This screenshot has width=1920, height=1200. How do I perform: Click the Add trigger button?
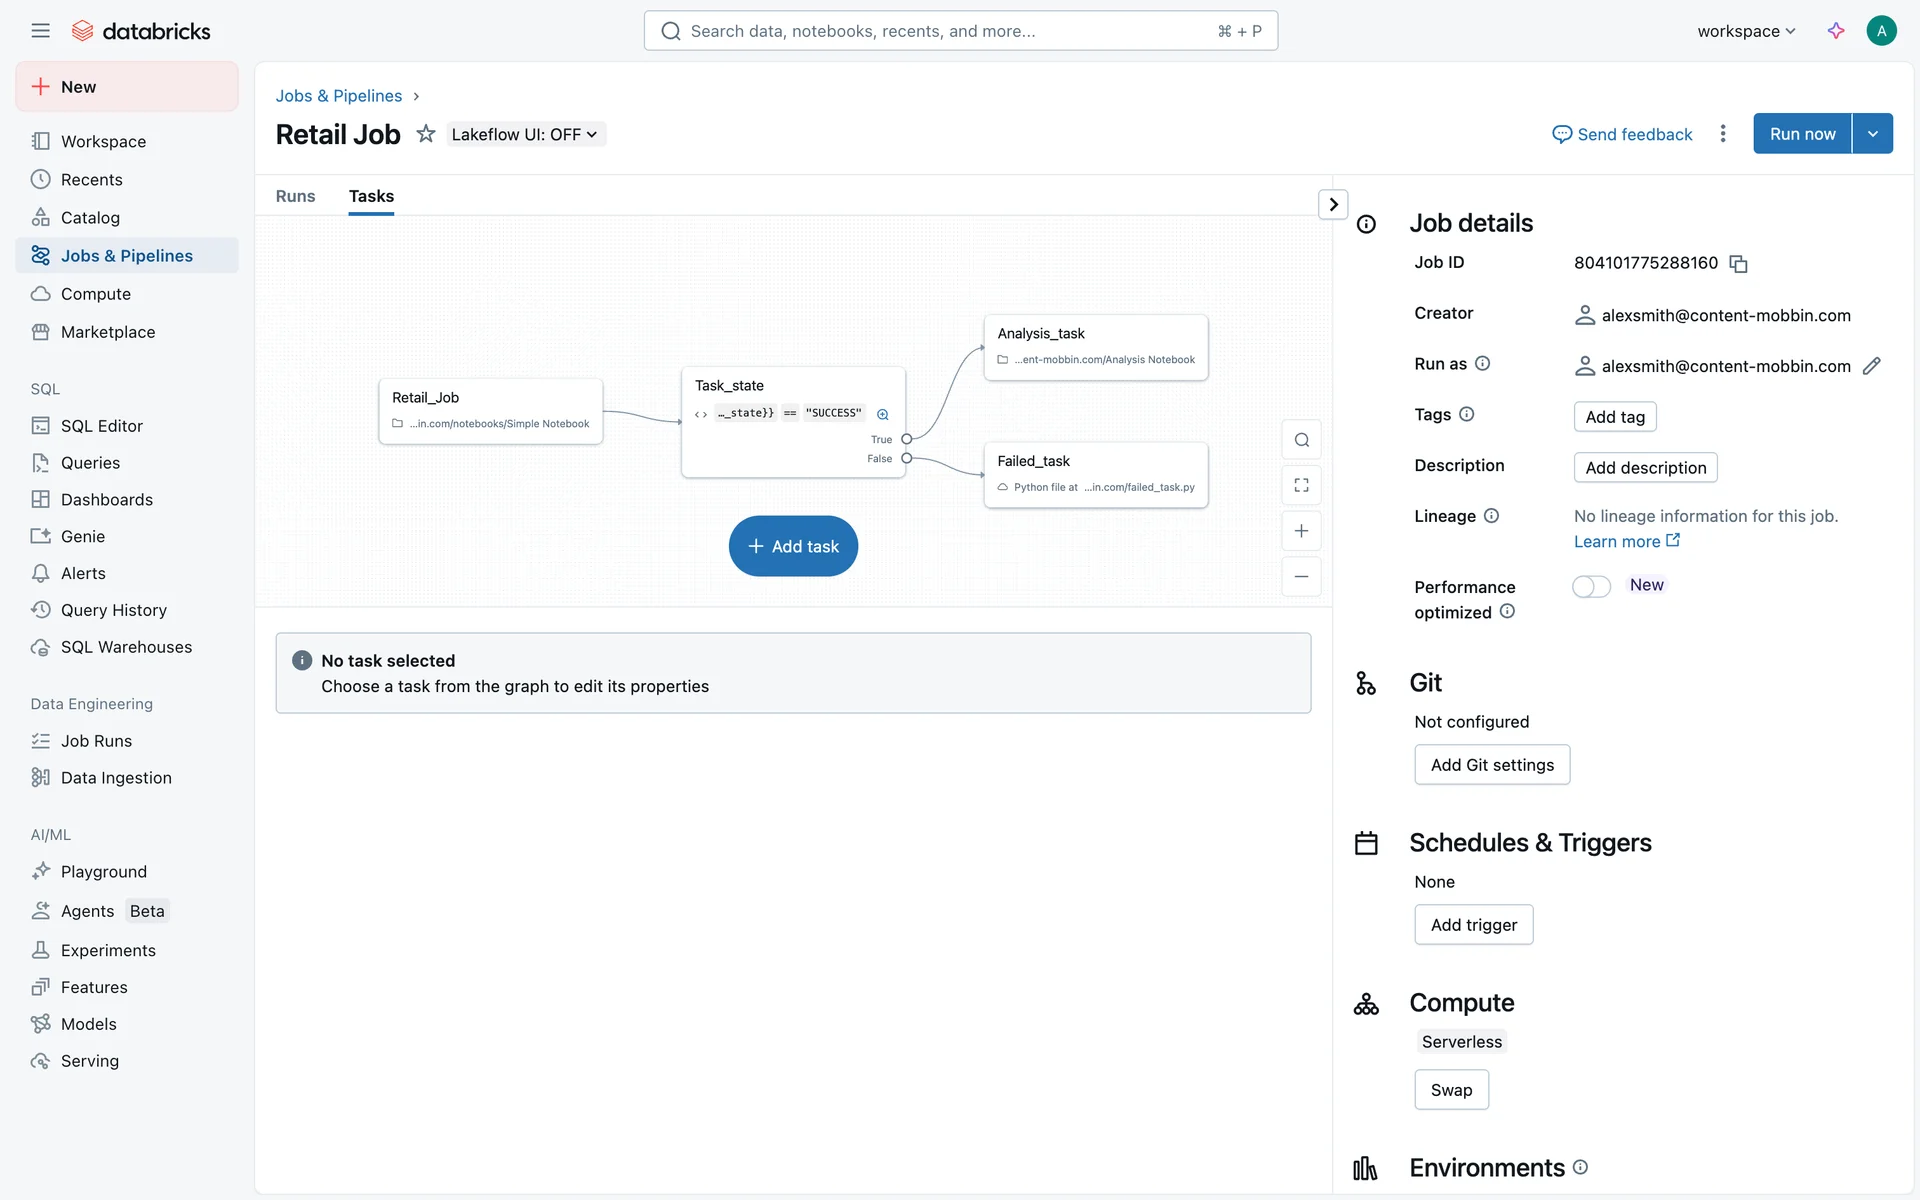click(x=1473, y=925)
